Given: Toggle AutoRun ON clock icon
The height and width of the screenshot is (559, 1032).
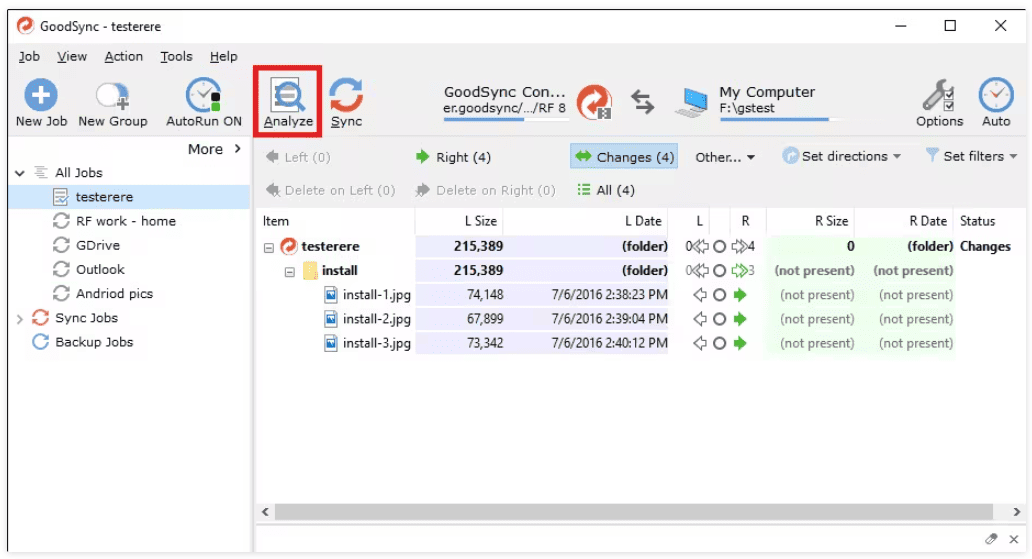Looking at the screenshot, I should coord(203,95).
